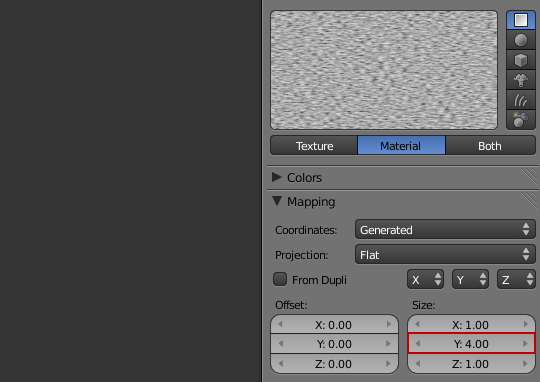Decrease Size Y with left arrow
Viewport: 540px width, 382px height.
[x=417, y=343]
